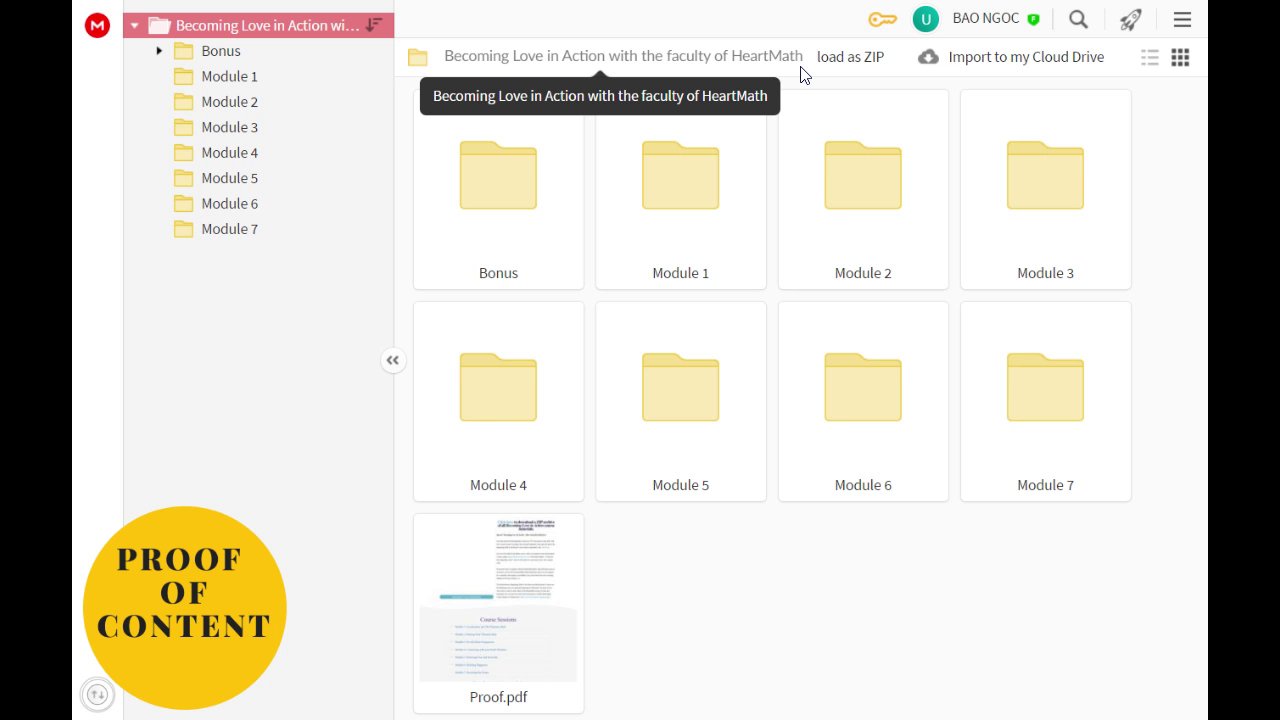Click the breadcrumb folder icon
Viewport: 1280px width, 720px height.
pyautogui.click(x=418, y=57)
